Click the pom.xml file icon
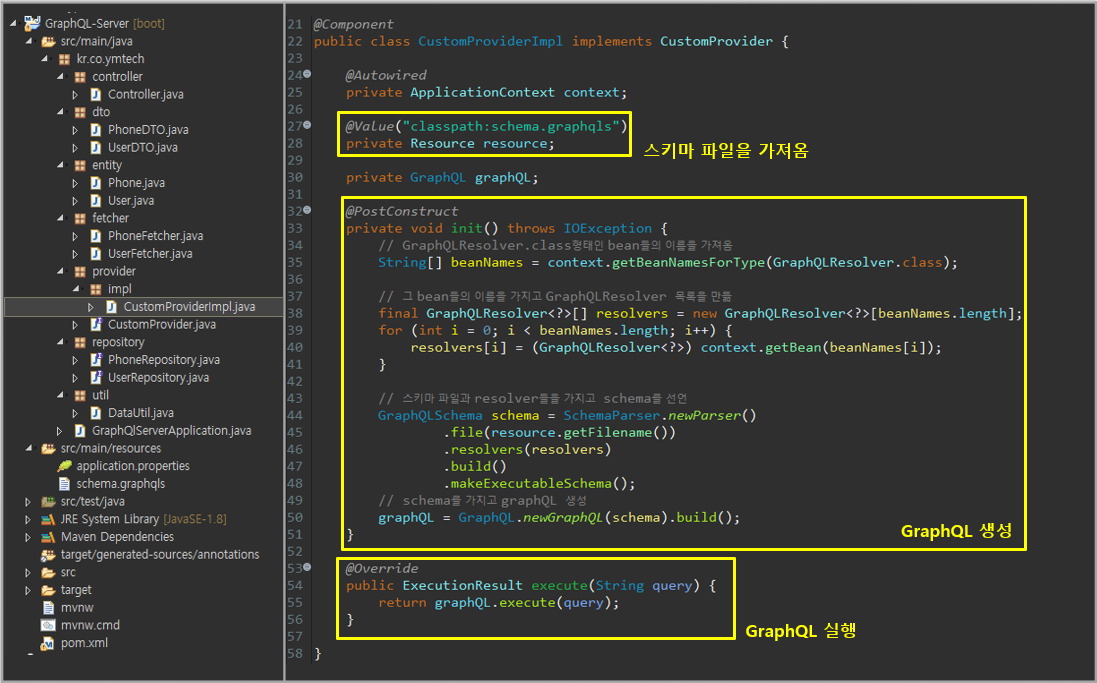1097x683 pixels. [47, 644]
